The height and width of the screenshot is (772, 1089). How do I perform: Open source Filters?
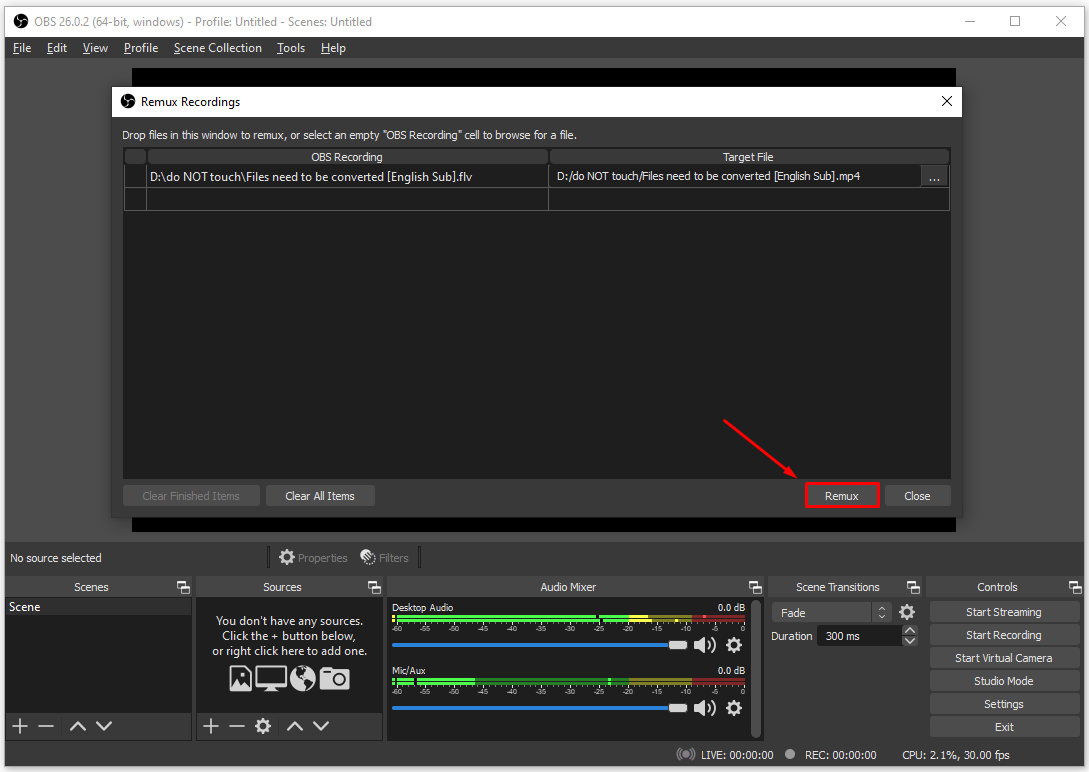[x=385, y=557]
